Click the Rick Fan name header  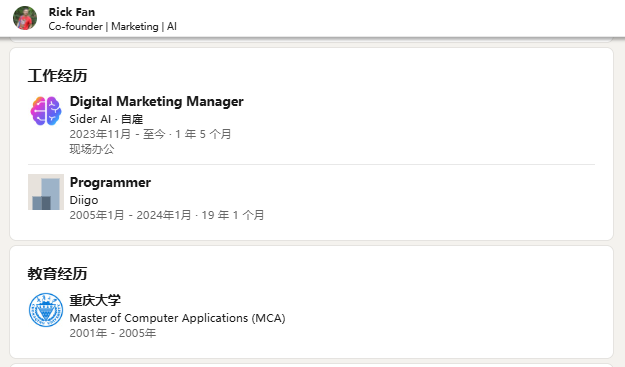[x=72, y=12]
